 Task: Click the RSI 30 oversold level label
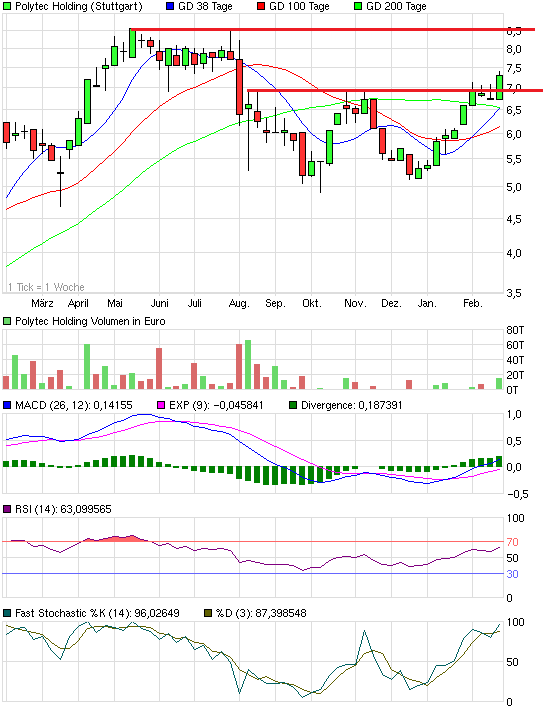coord(512,574)
